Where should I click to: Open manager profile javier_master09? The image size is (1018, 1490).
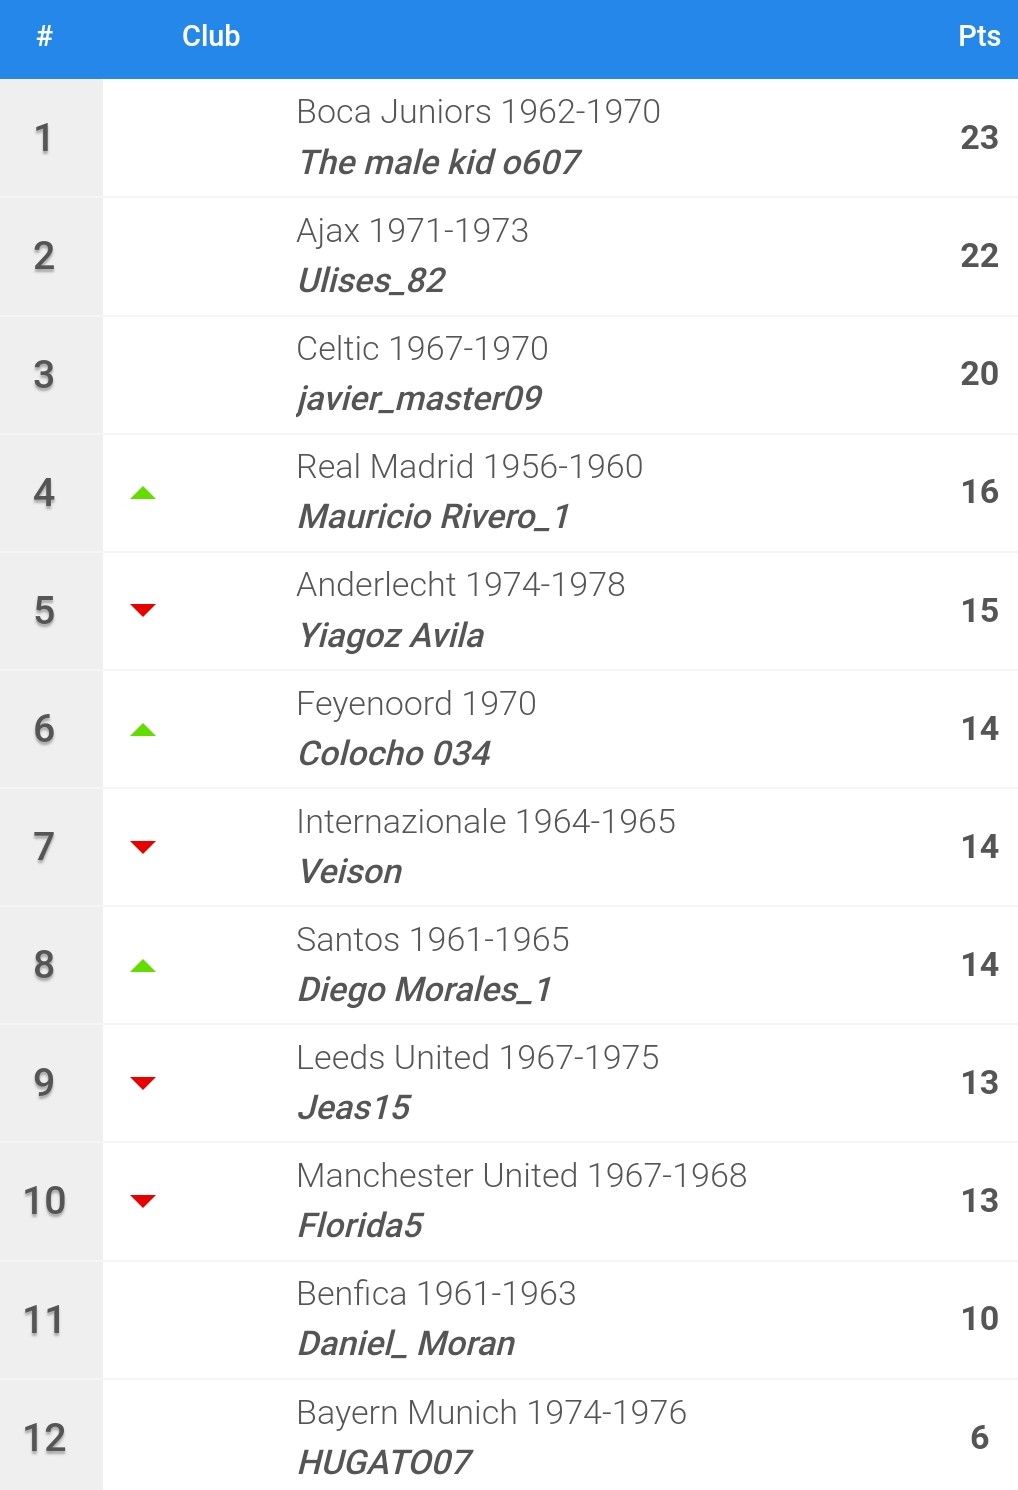(x=419, y=398)
